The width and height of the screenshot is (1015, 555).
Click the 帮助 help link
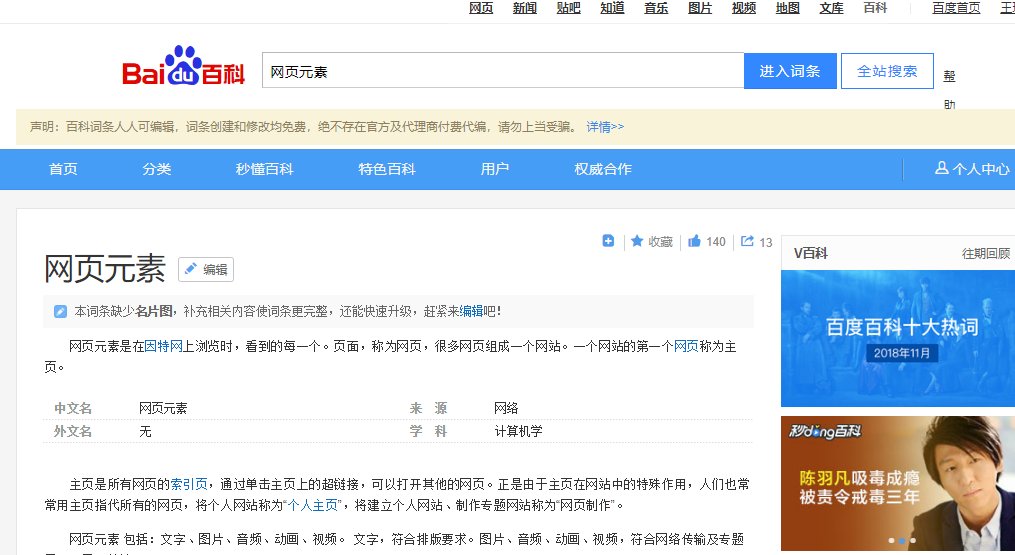(x=950, y=89)
